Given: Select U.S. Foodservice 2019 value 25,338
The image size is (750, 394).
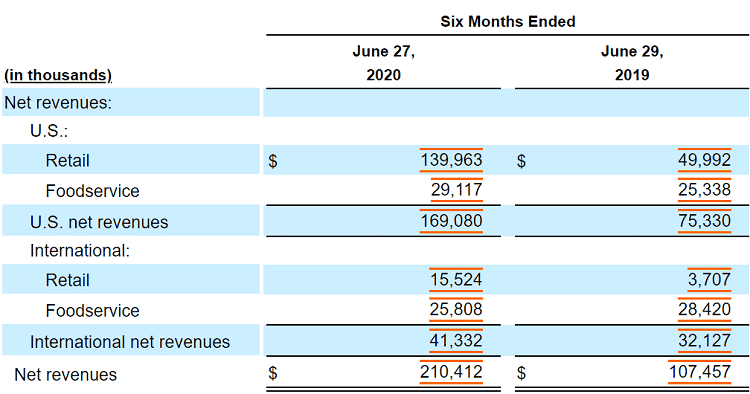Looking at the screenshot, I should pos(704,190).
